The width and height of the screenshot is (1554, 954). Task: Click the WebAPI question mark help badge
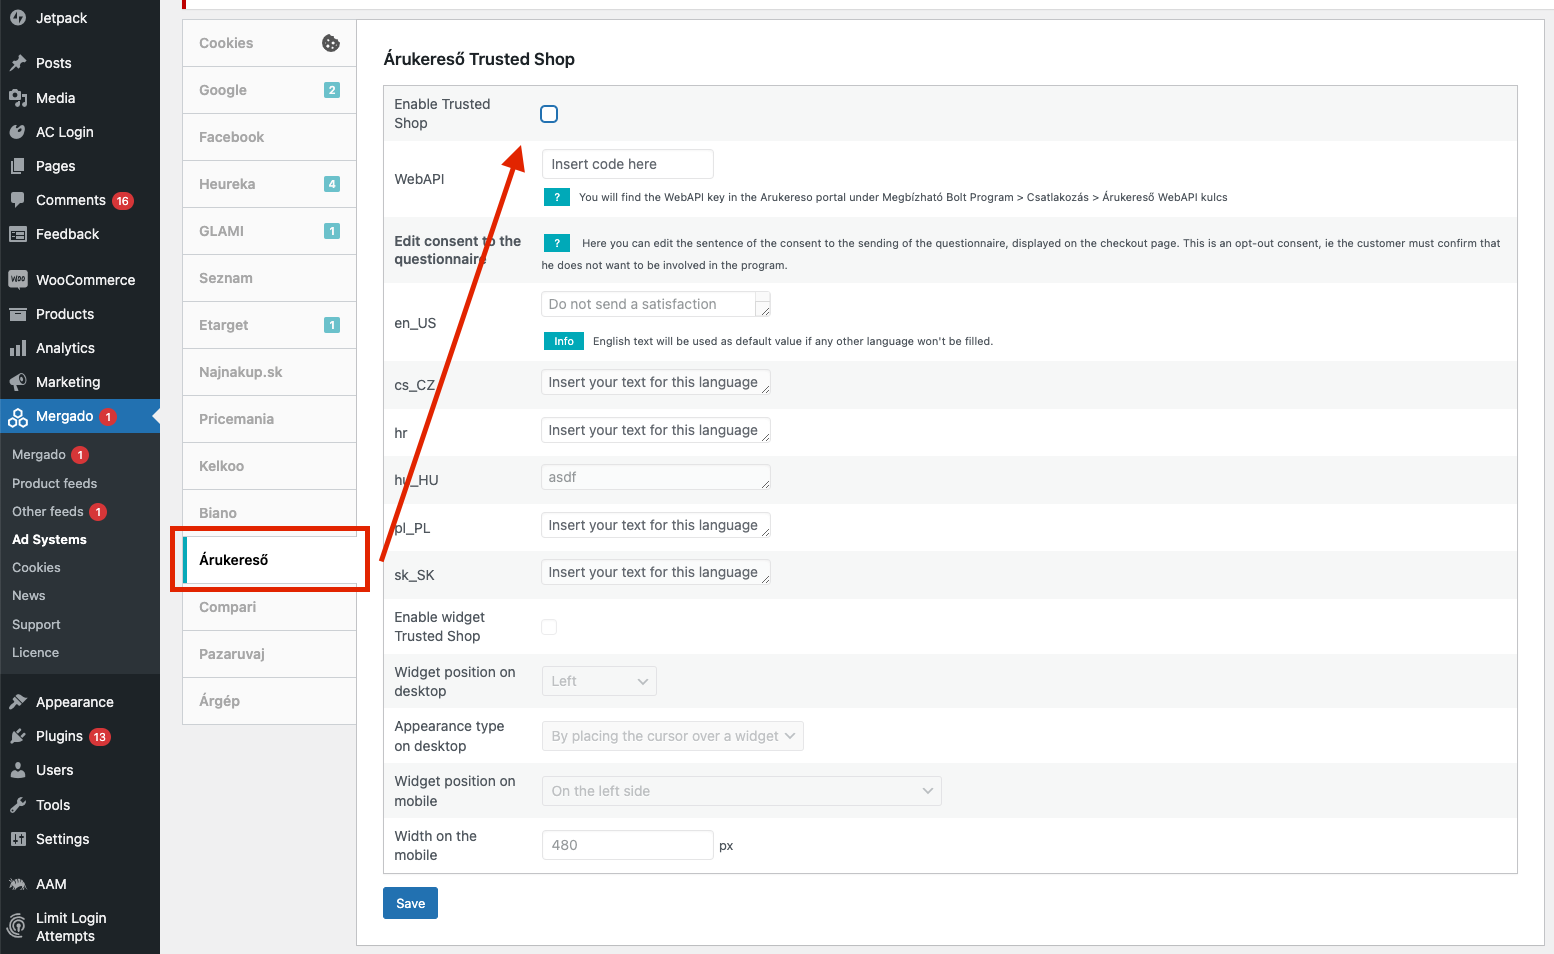pos(557,197)
